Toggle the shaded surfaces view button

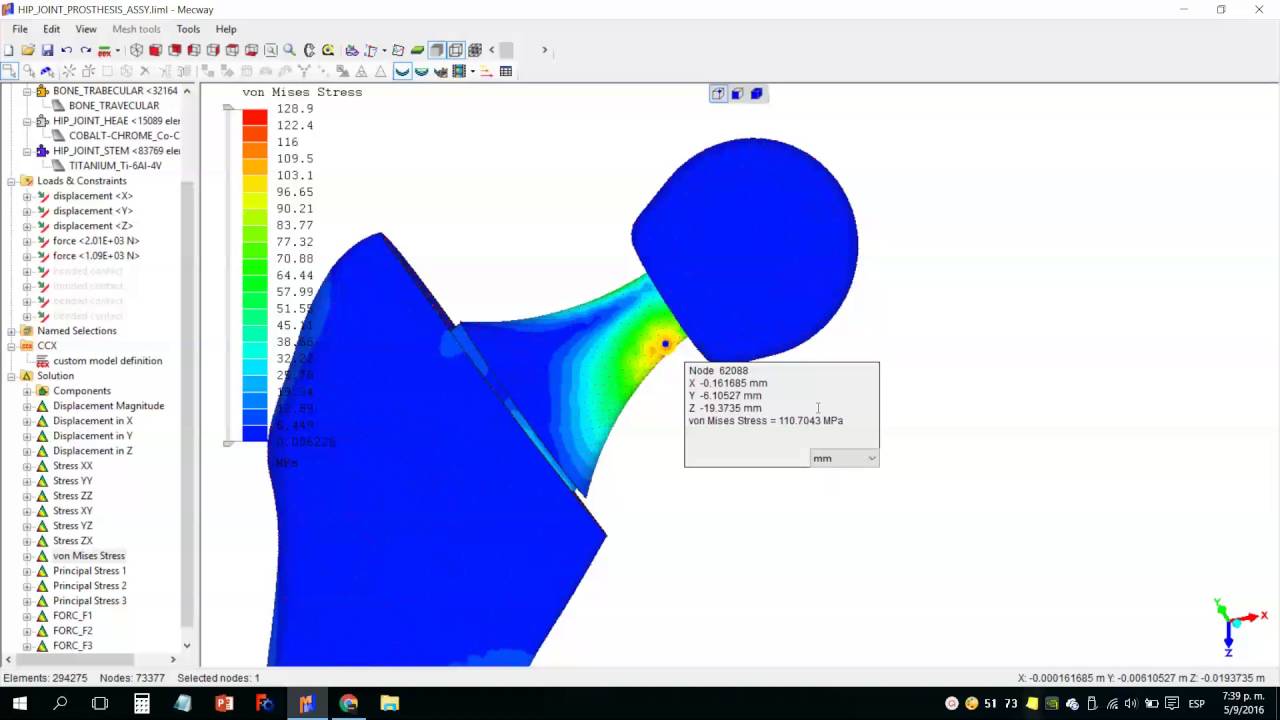click(x=436, y=50)
